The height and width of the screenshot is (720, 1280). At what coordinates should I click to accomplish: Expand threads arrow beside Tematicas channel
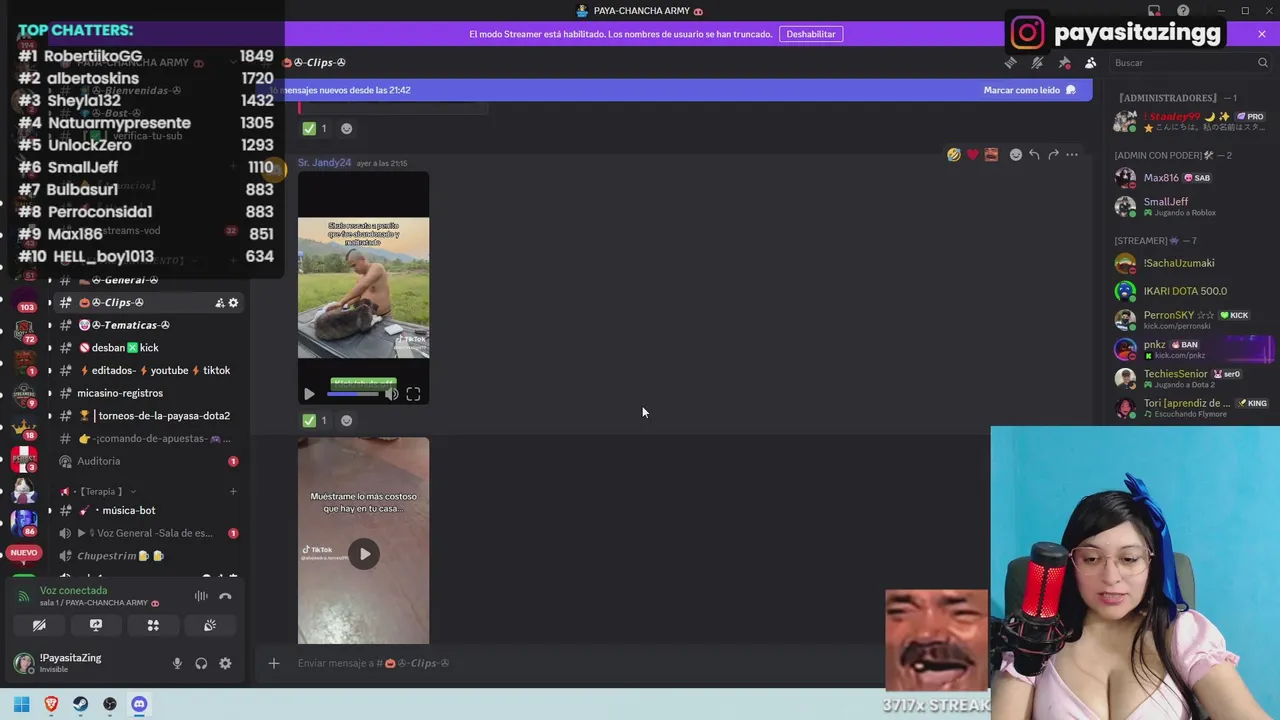[50, 325]
